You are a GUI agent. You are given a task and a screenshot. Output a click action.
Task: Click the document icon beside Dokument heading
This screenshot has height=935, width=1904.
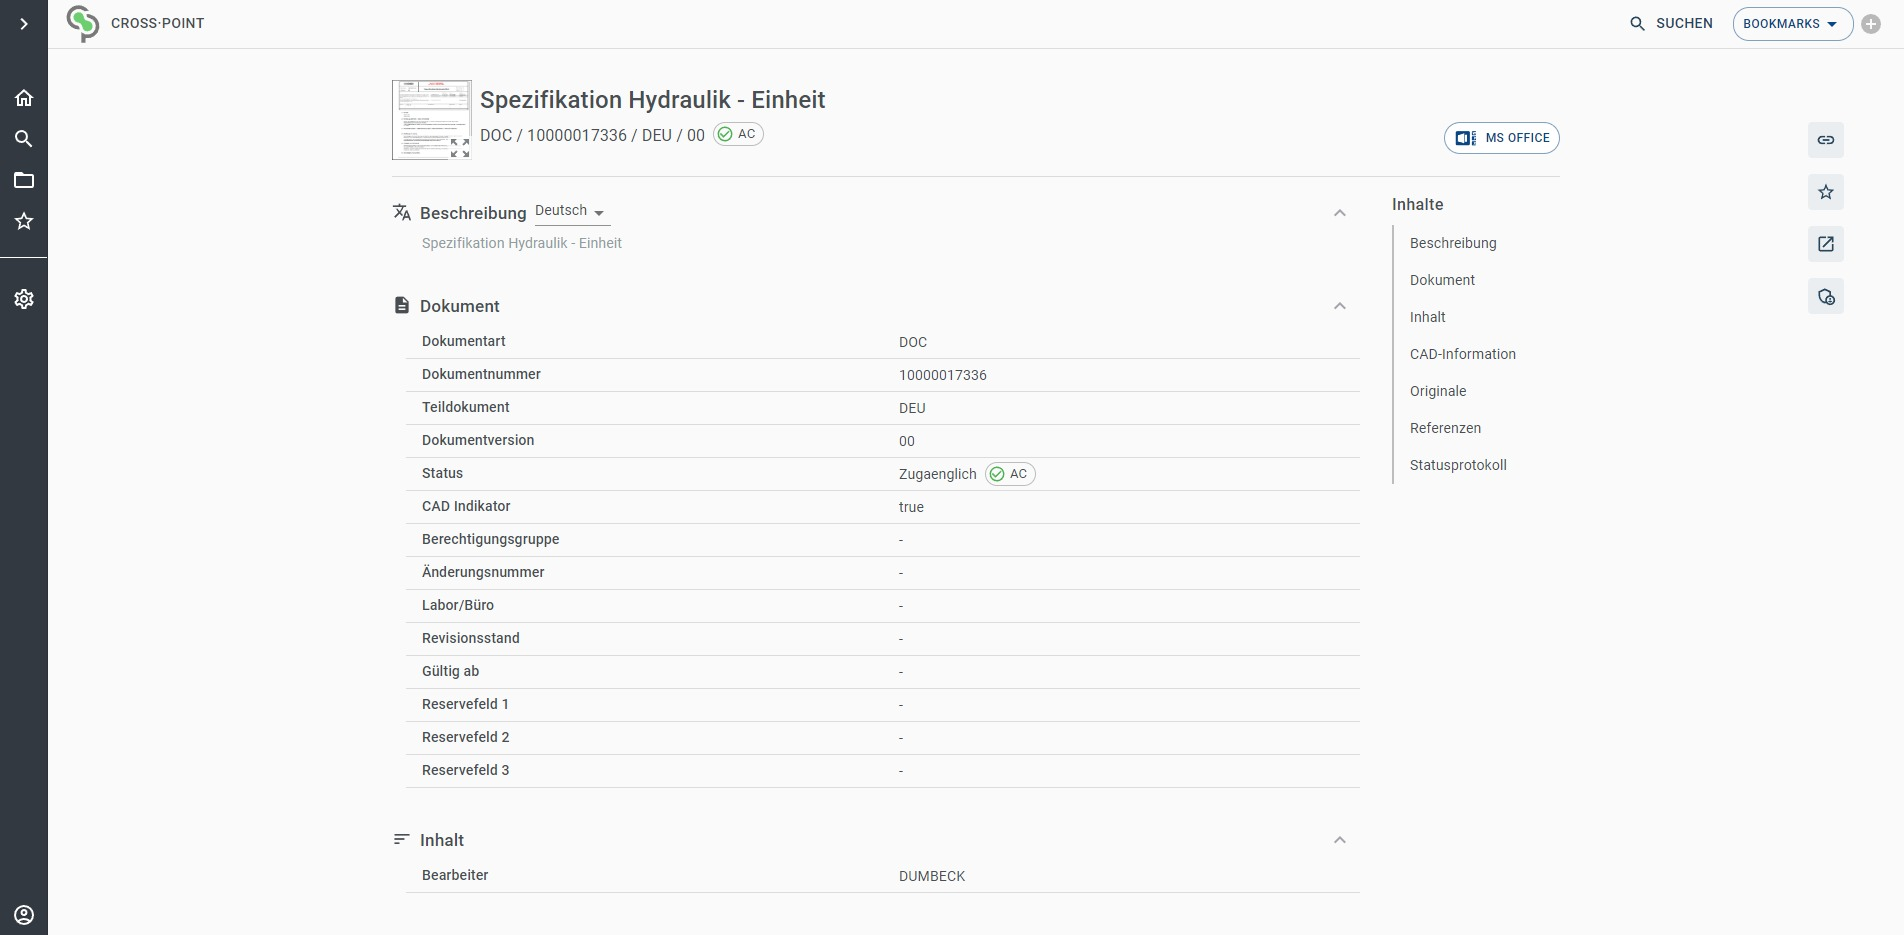402,305
